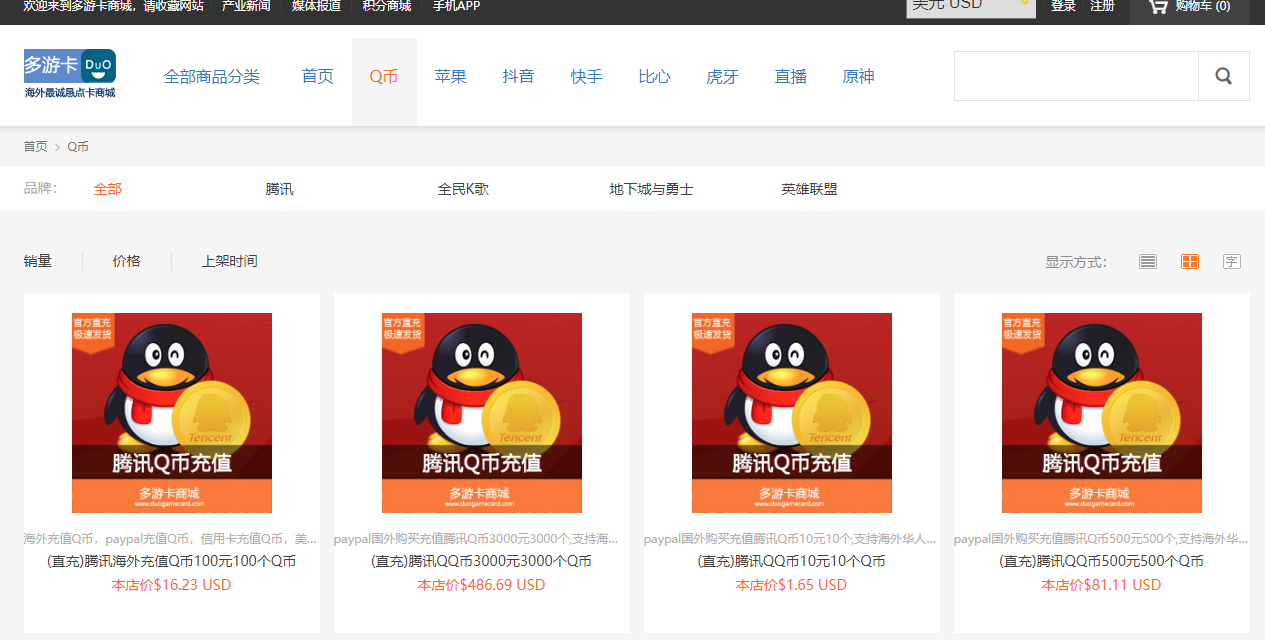Open 手机APP top bar link
The image size is (1265, 640).
tap(457, 6)
